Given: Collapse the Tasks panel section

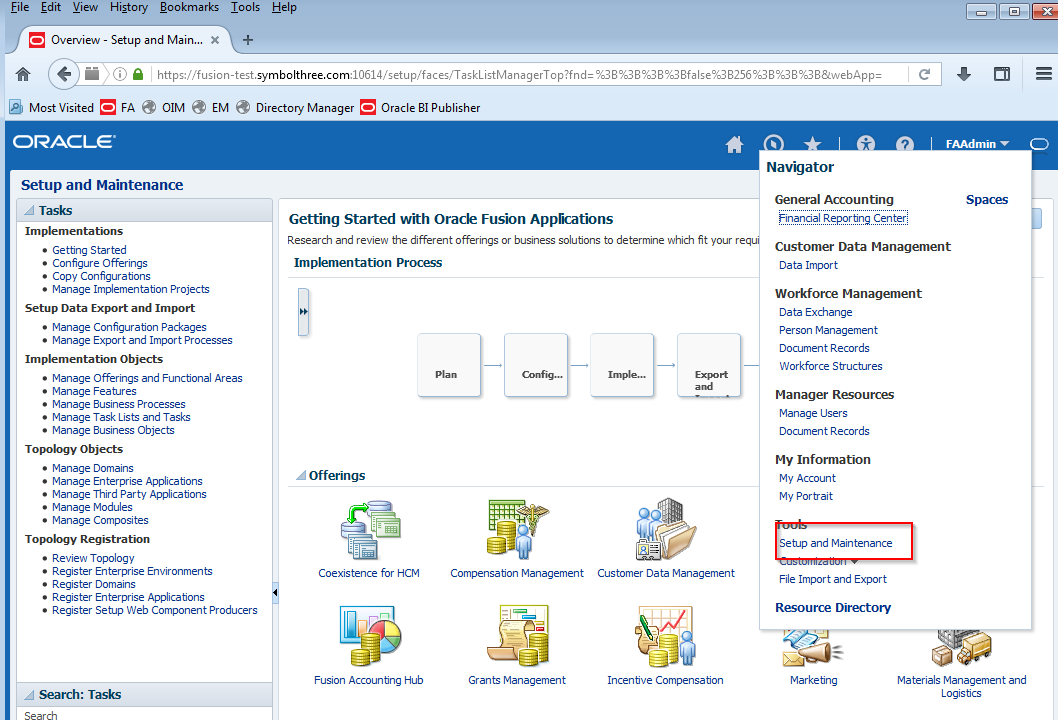Looking at the screenshot, I should click(29, 211).
